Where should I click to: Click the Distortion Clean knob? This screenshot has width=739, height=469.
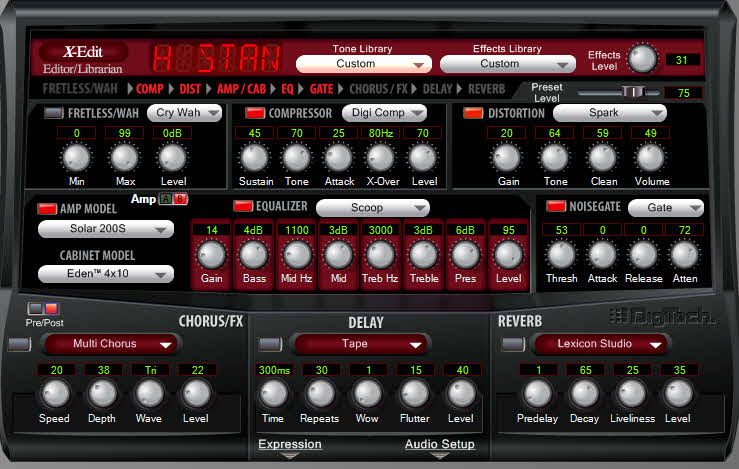603,157
